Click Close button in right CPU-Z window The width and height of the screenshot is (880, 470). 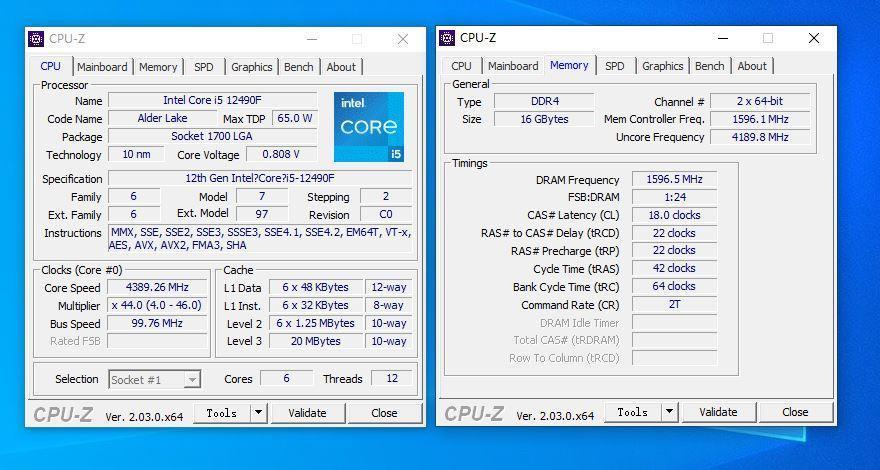coord(795,412)
